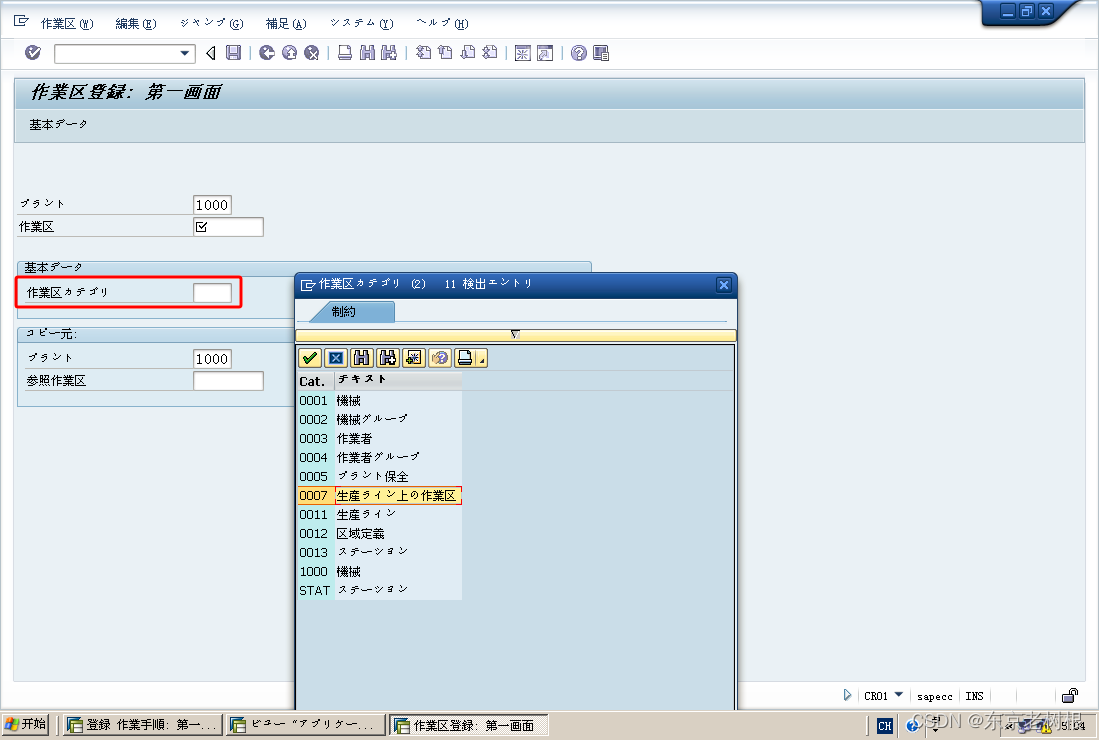The image size is (1099, 740).
Task: Toggle the Enter check icon left of command field
Action: pos(31,53)
